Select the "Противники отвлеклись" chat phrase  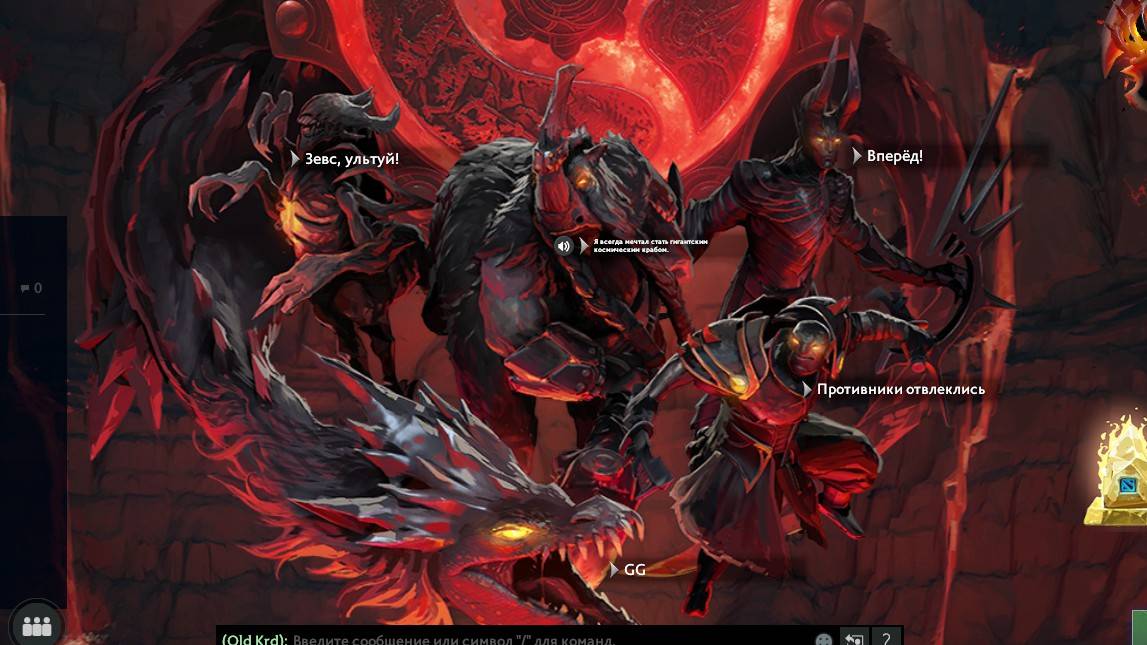[x=900, y=389]
